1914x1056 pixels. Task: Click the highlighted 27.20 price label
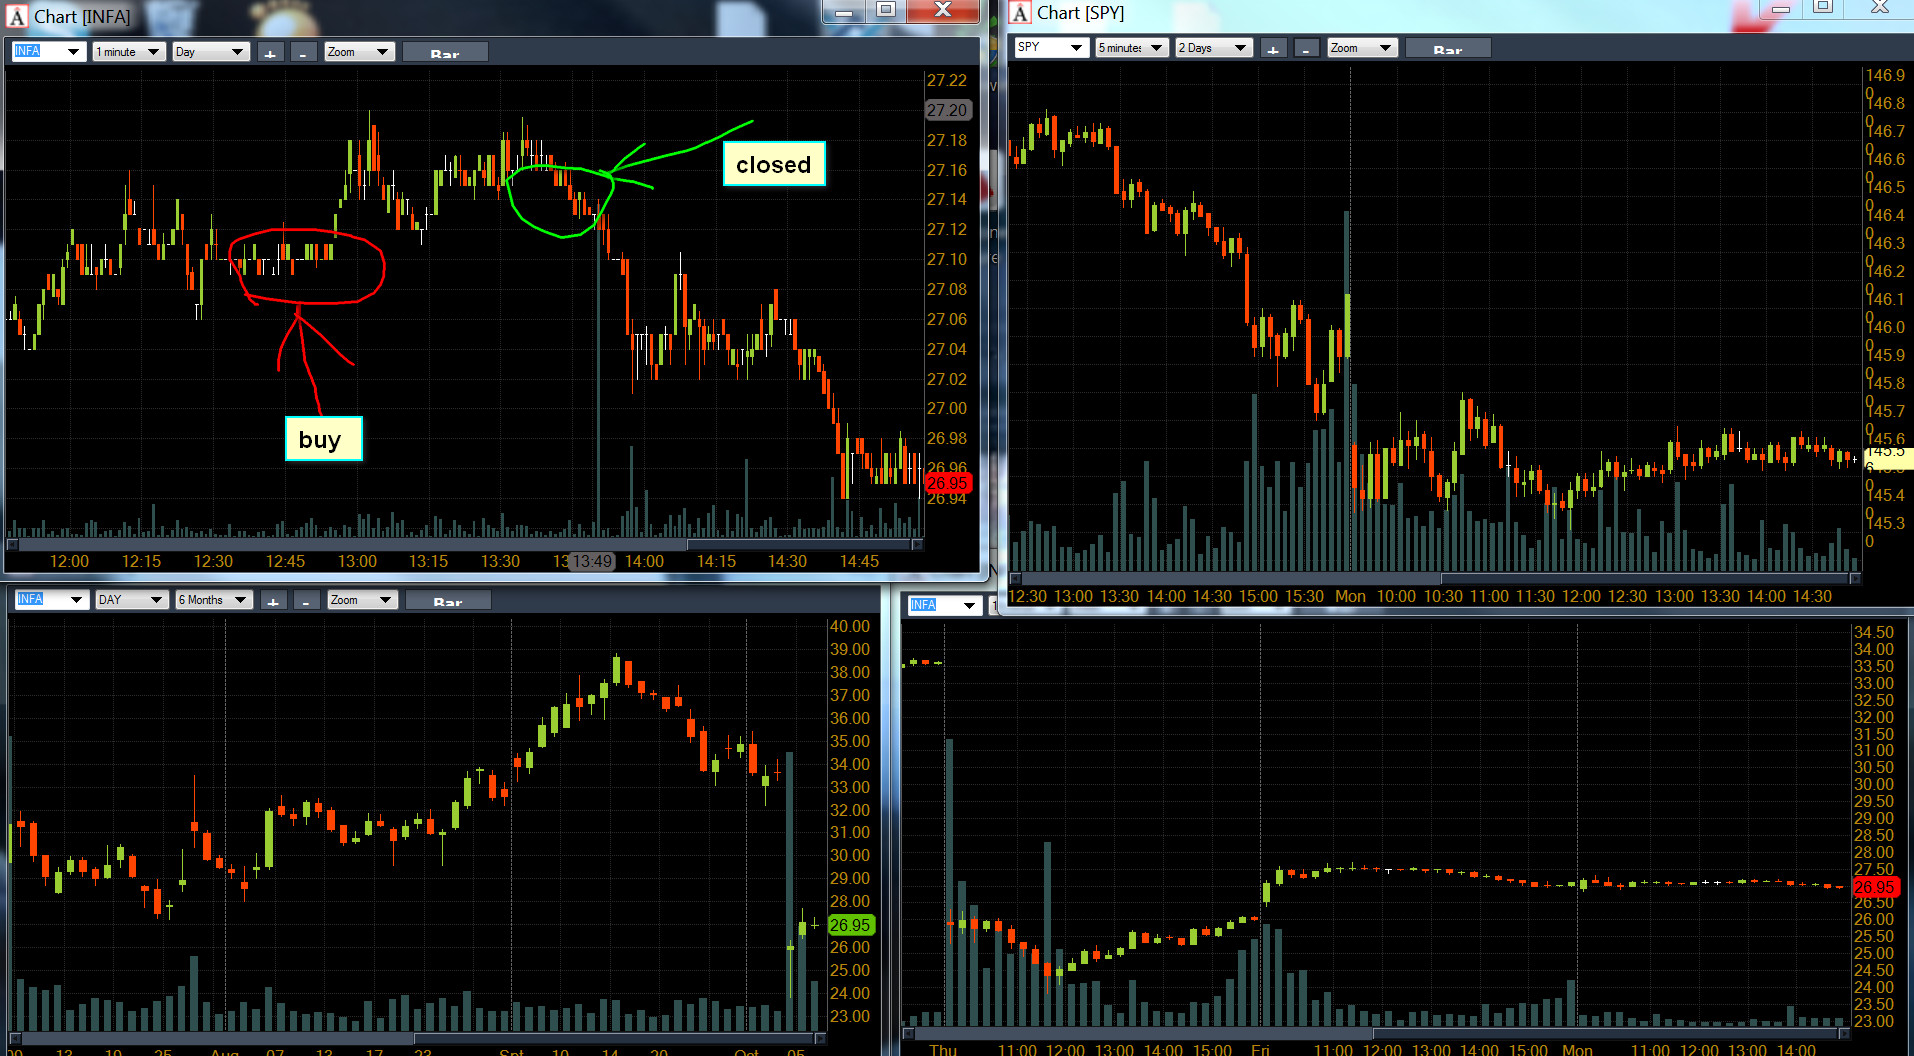(x=947, y=110)
